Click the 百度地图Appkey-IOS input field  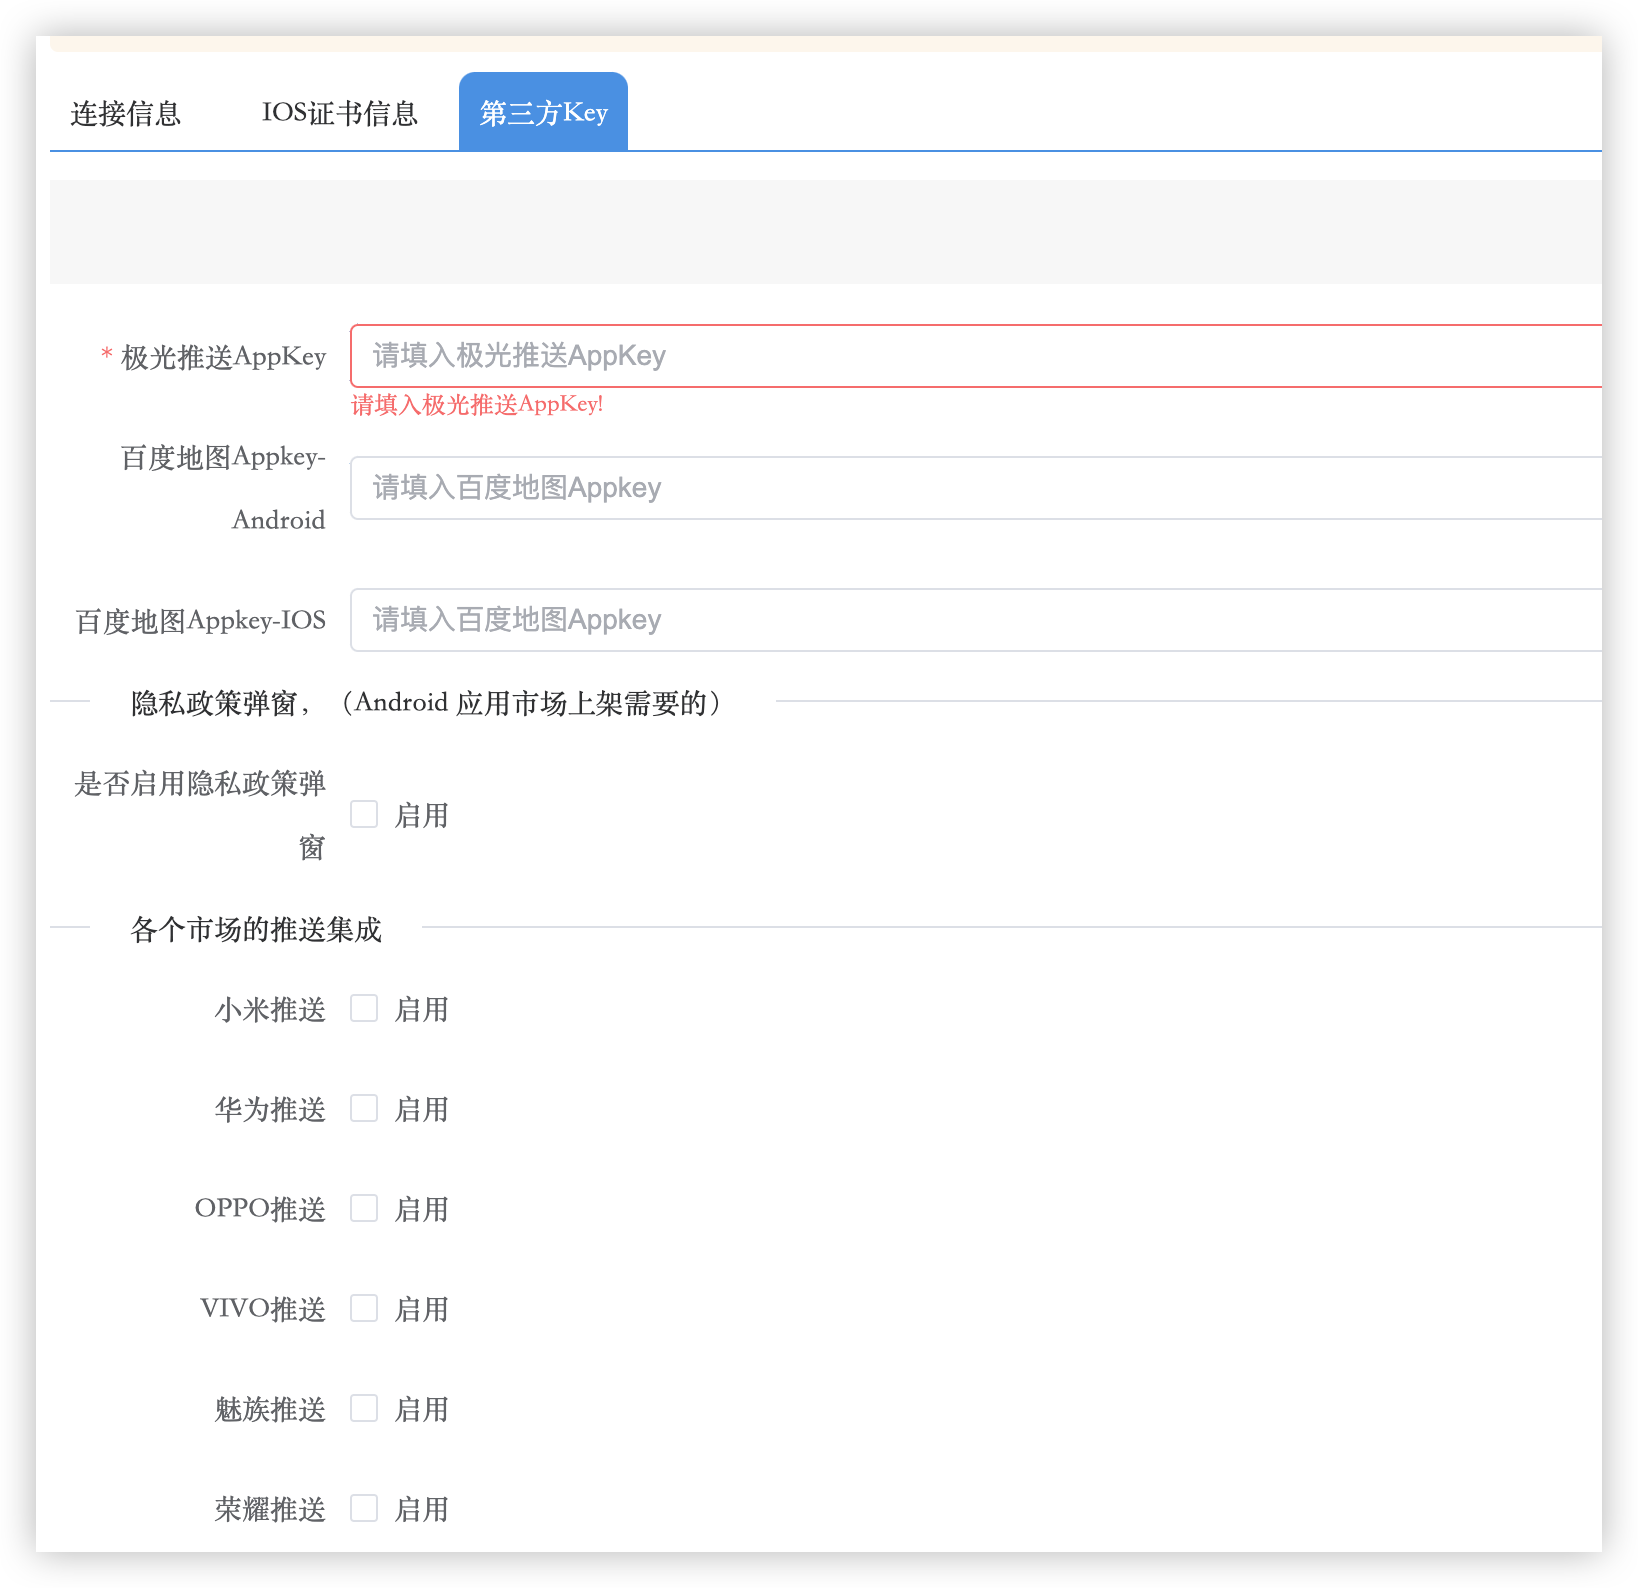(x=975, y=620)
